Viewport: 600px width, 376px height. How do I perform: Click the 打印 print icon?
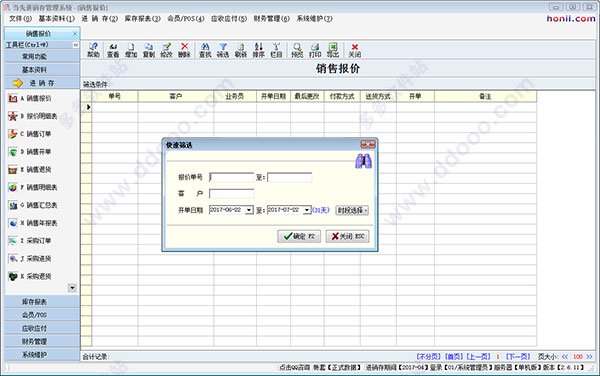pos(315,50)
